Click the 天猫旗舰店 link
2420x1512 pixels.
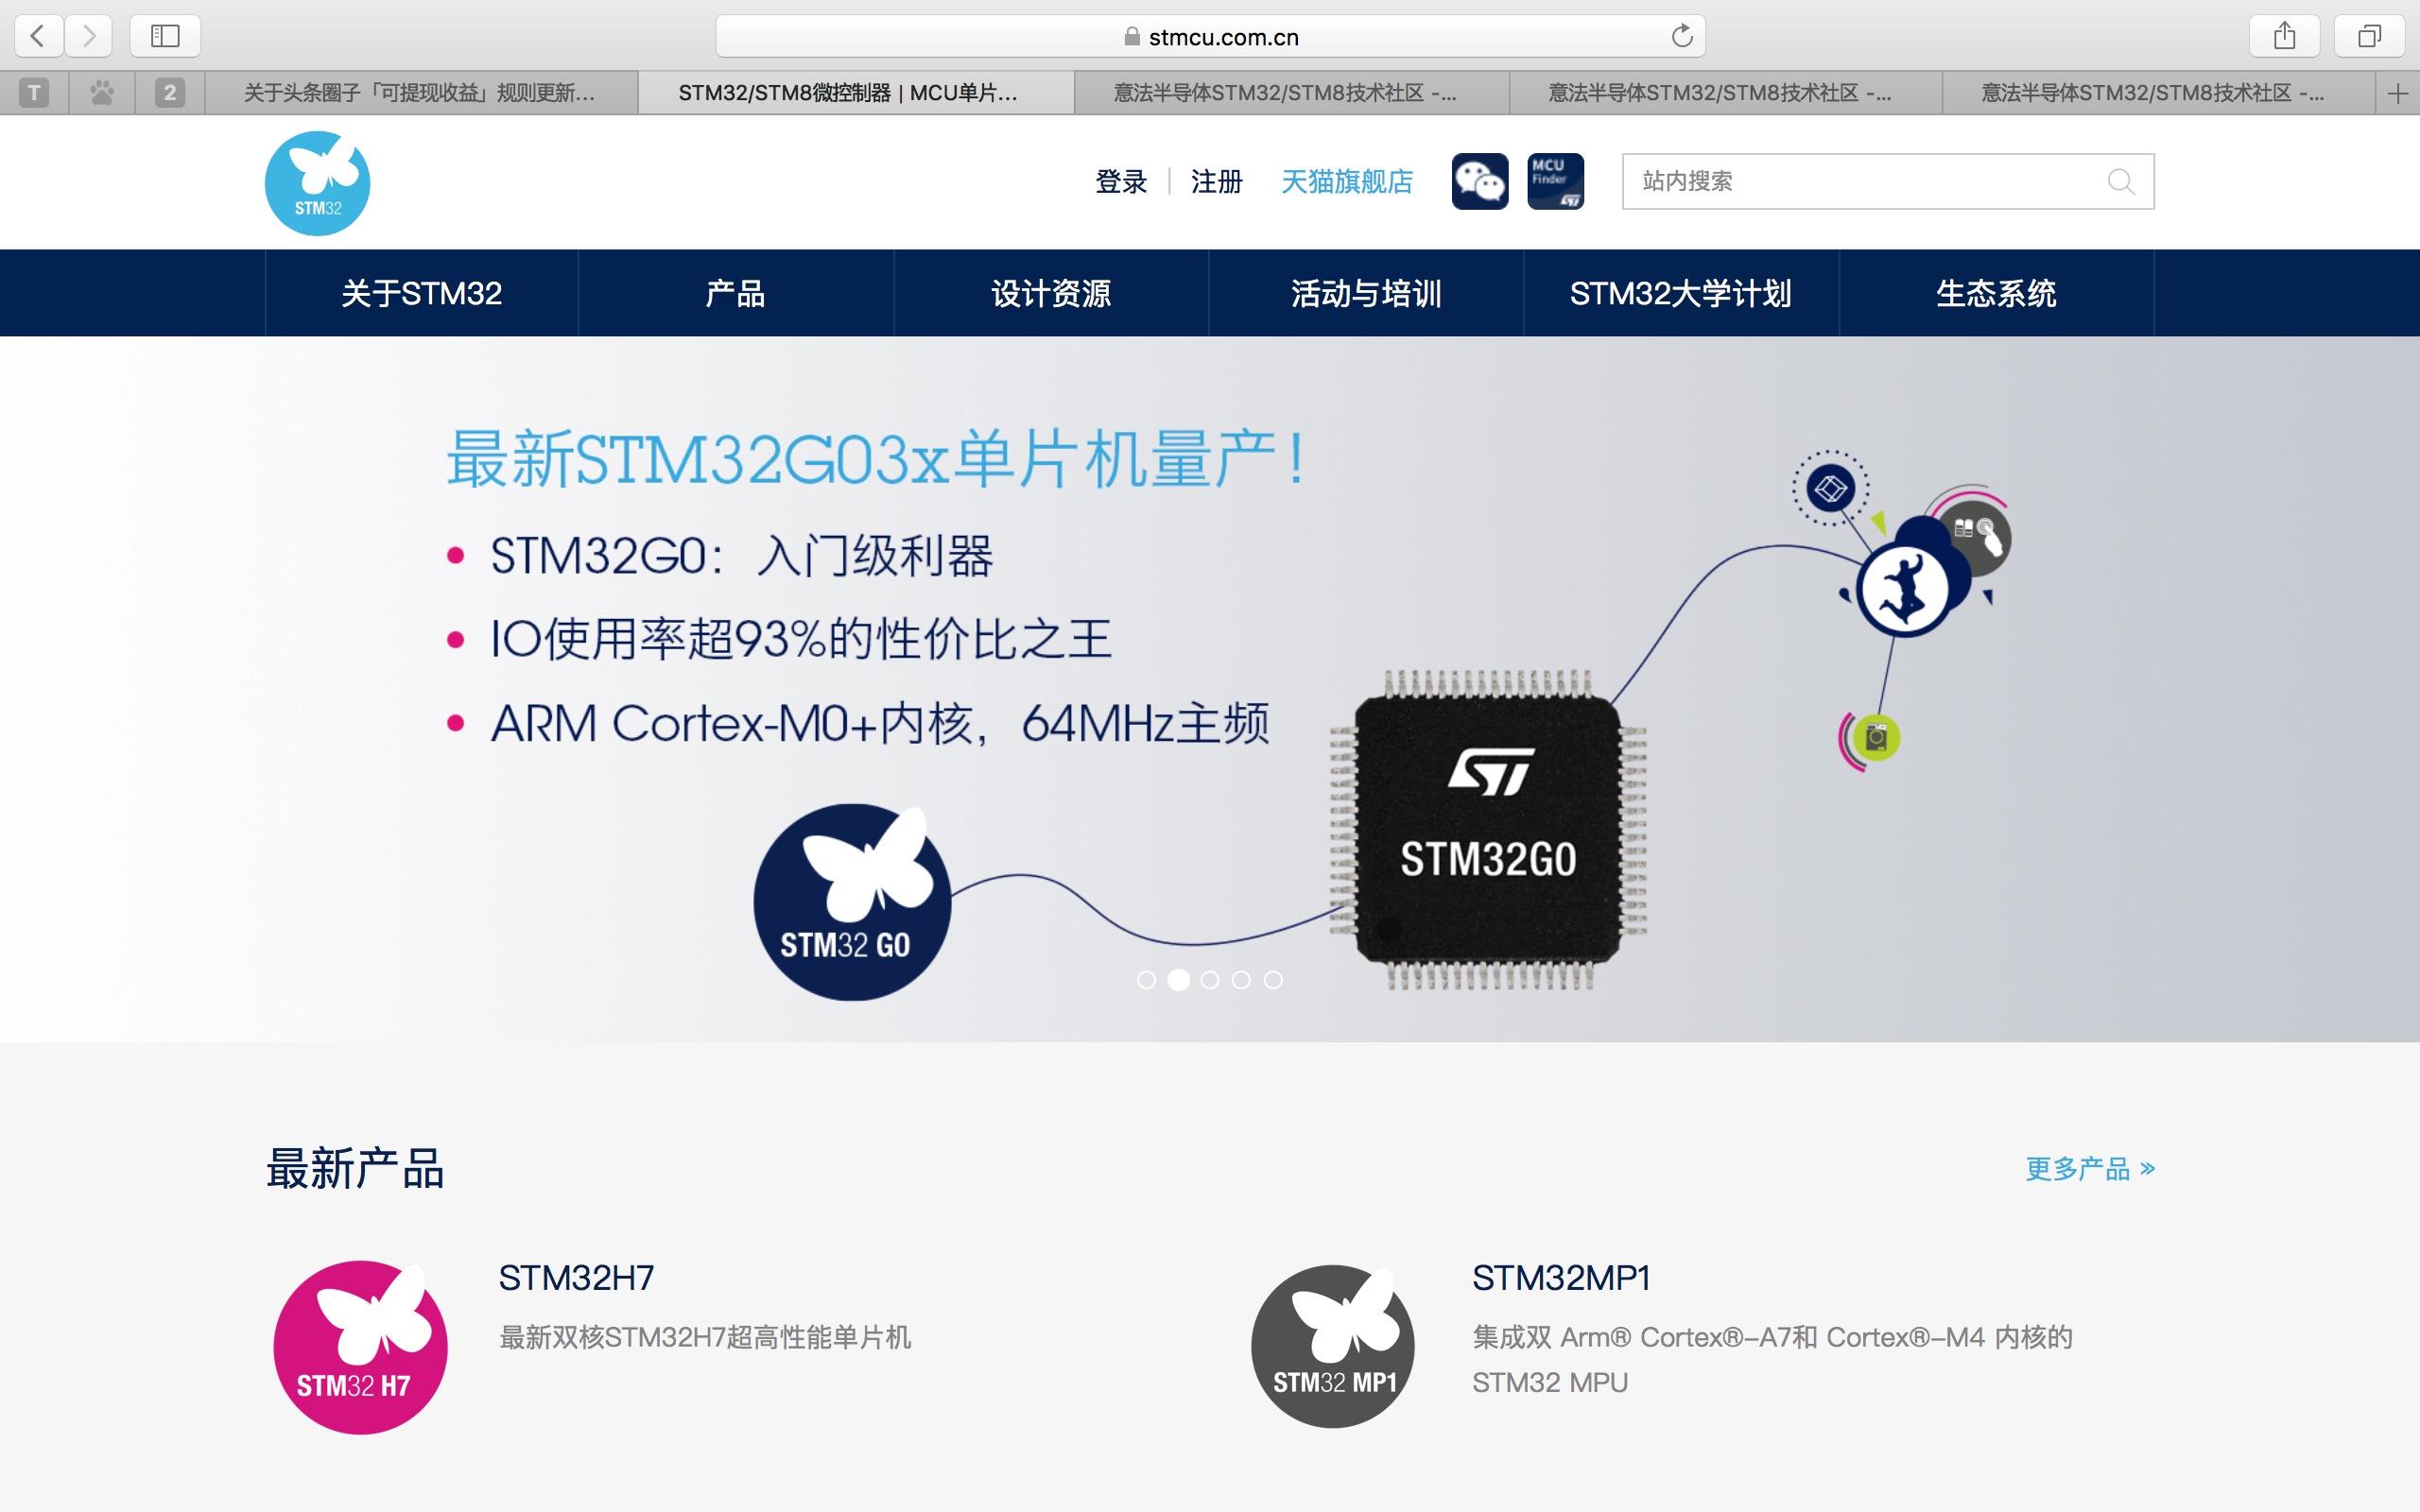(1347, 182)
